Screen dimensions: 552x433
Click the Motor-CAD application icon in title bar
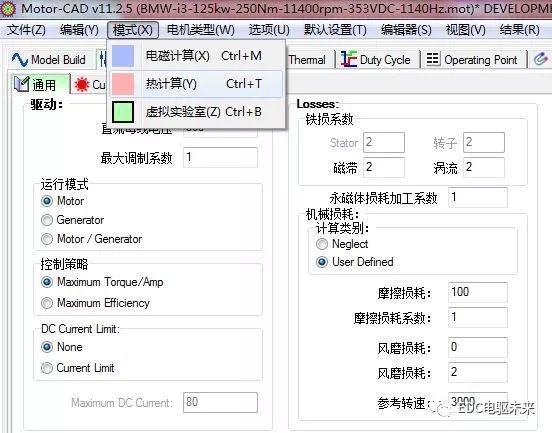[8, 8]
